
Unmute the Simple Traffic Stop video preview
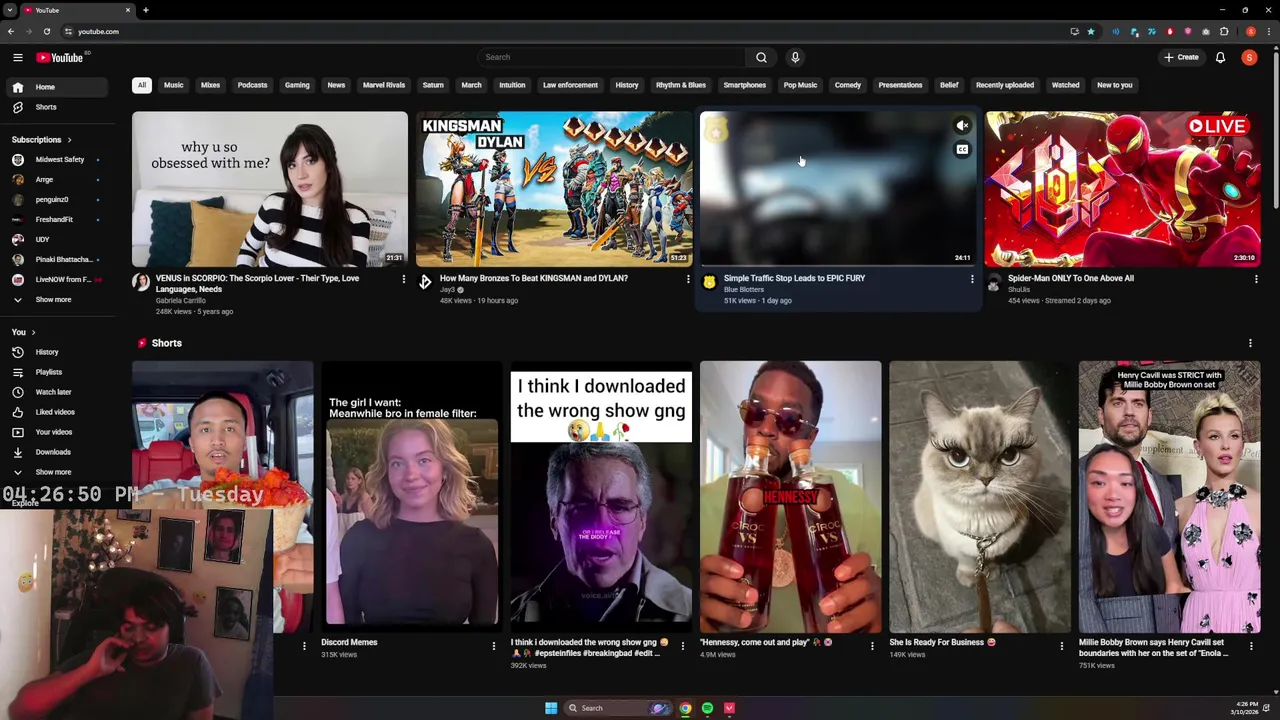coord(962,126)
